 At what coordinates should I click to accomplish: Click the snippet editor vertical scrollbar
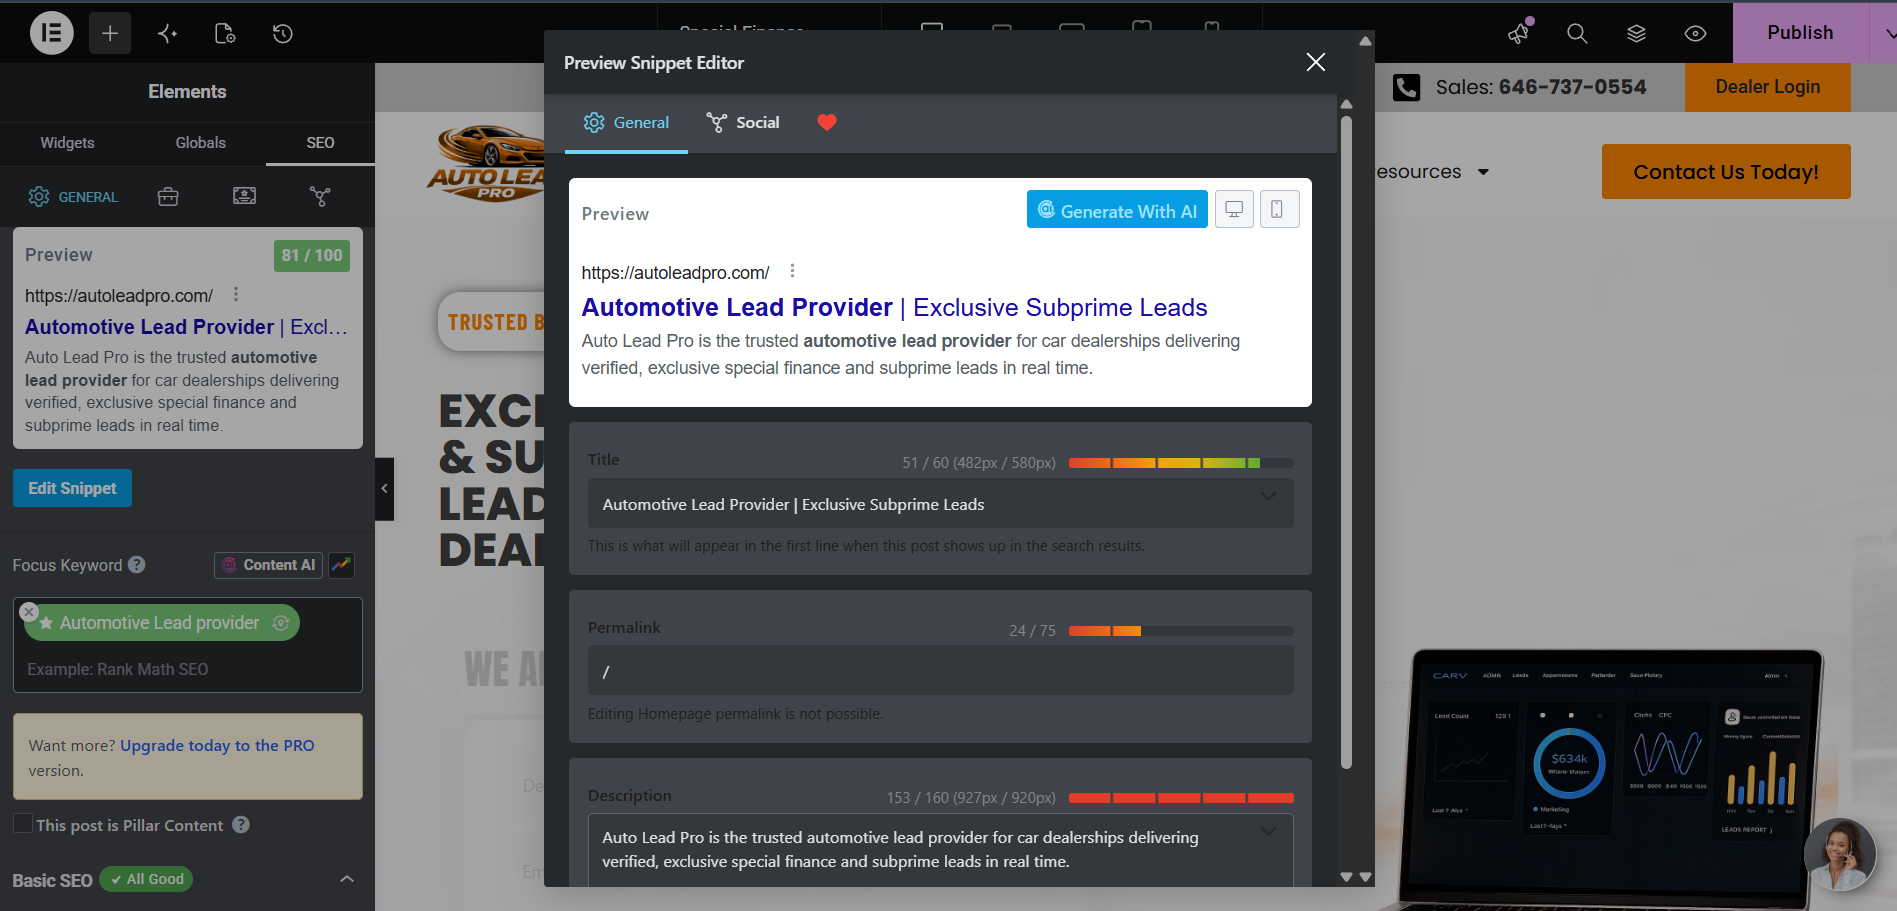point(1346,440)
